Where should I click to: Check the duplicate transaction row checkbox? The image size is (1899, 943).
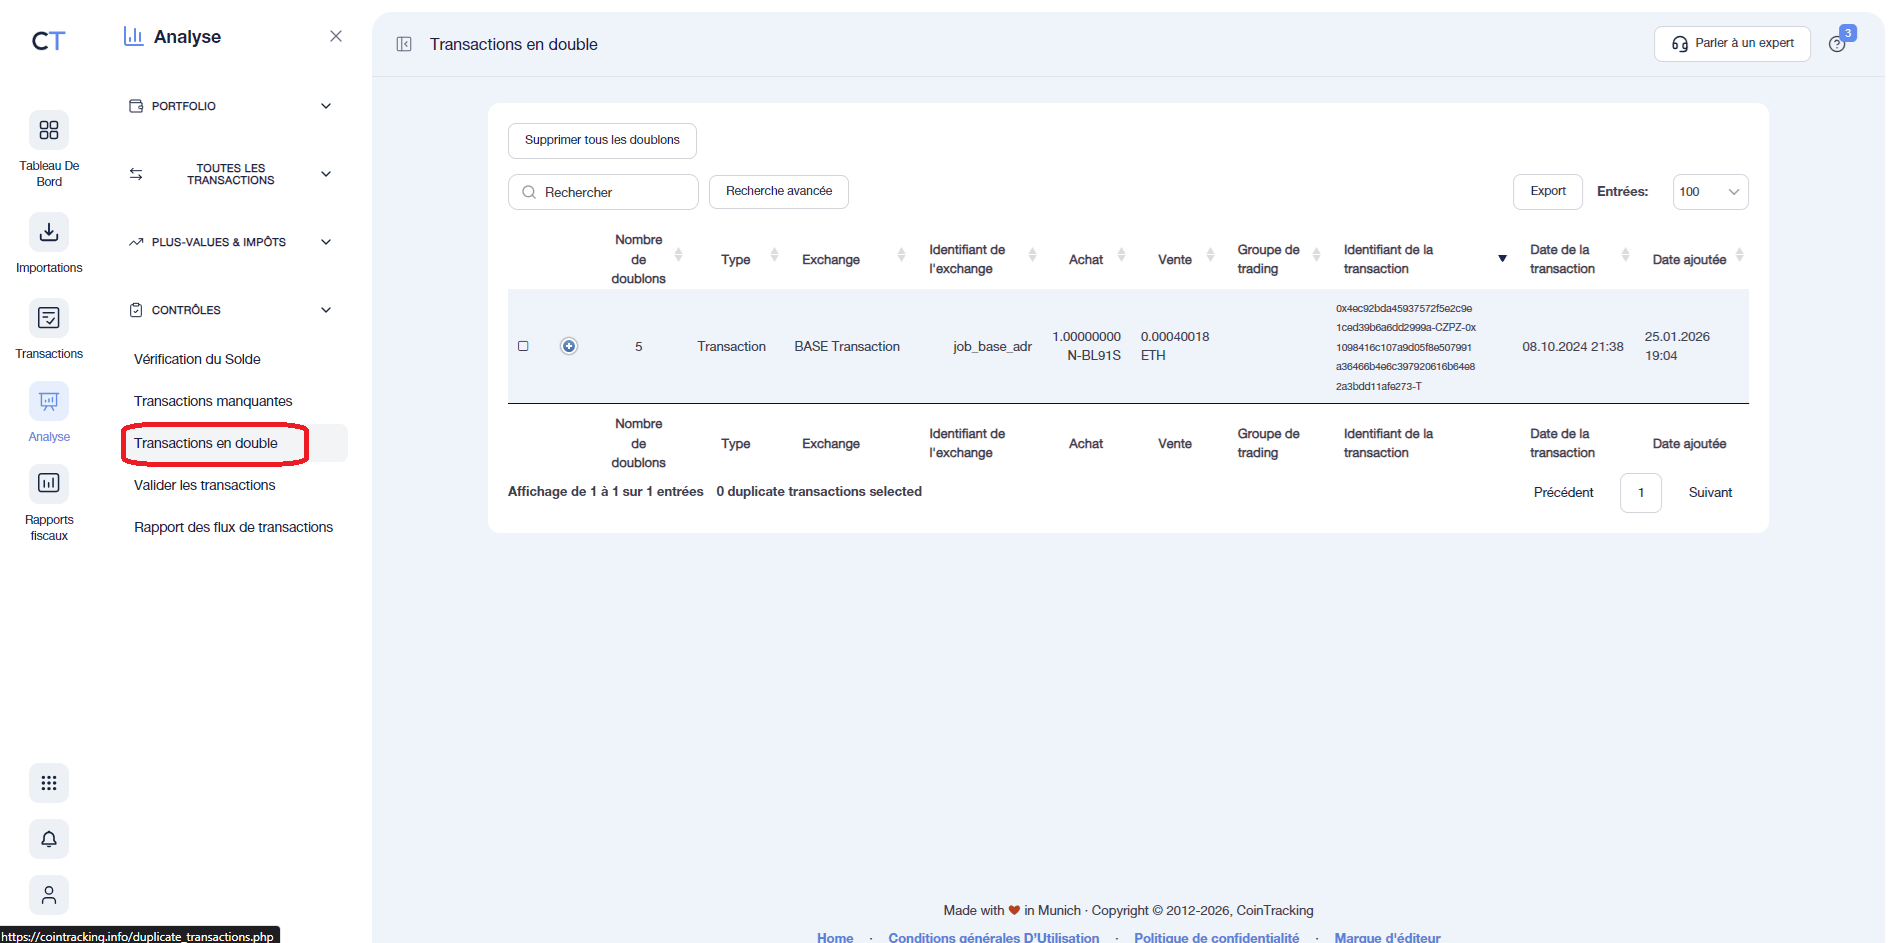523,346
